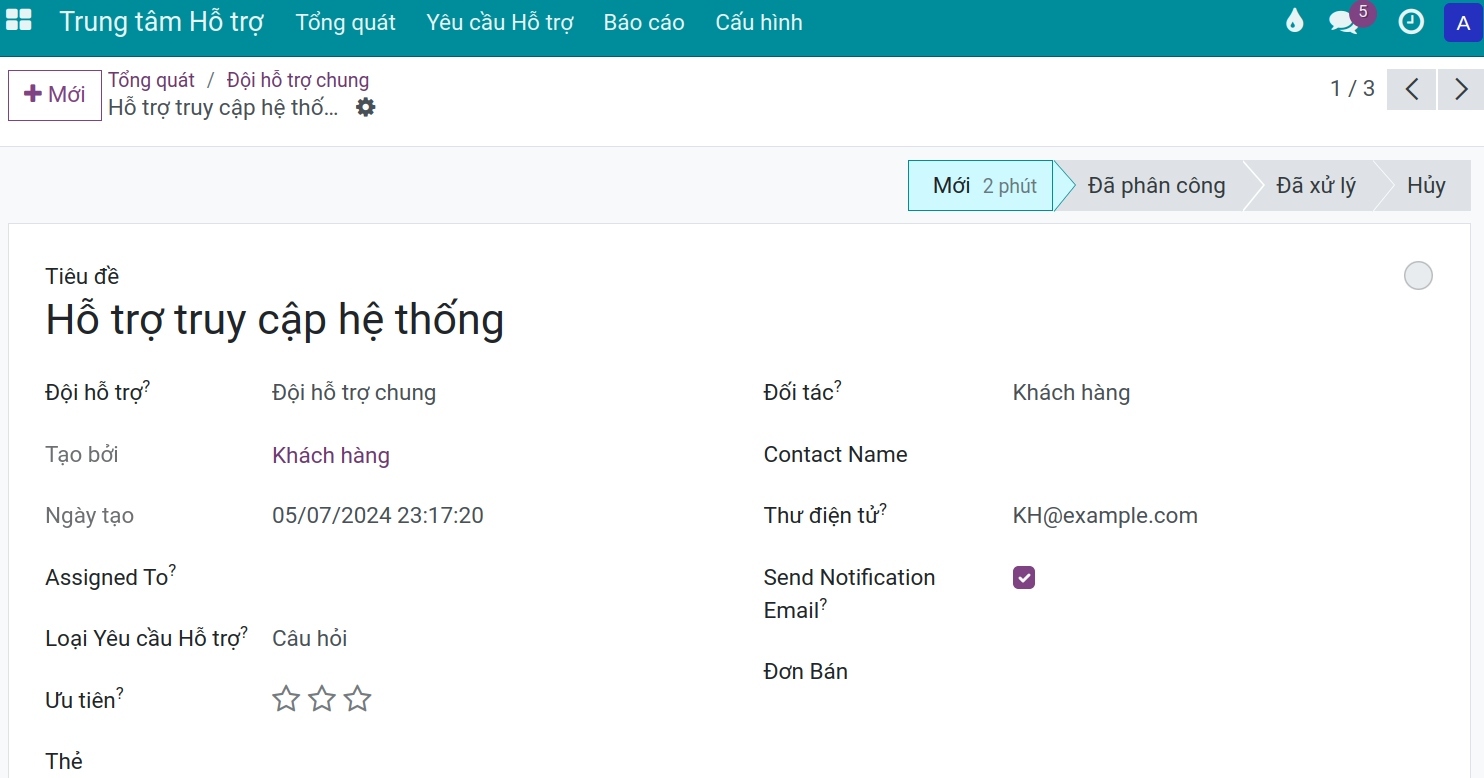Set stage to Đã phân công
Image resolution: width=1484 pixels, height=778 pixels.
[x=1156, y=185]
